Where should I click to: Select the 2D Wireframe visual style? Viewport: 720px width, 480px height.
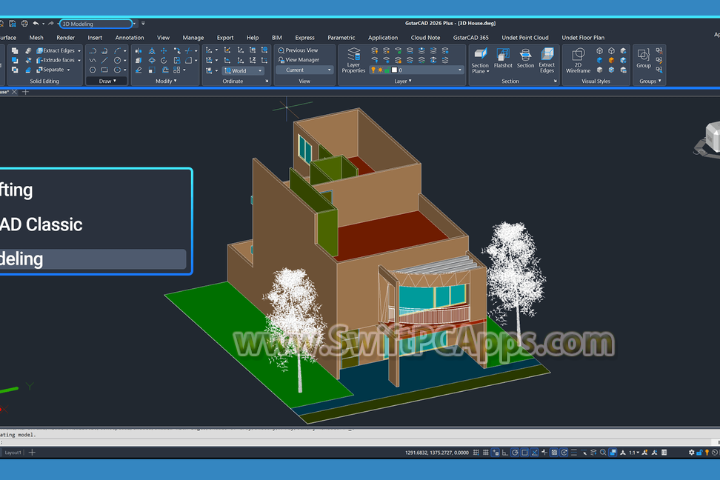coord(578,60)
